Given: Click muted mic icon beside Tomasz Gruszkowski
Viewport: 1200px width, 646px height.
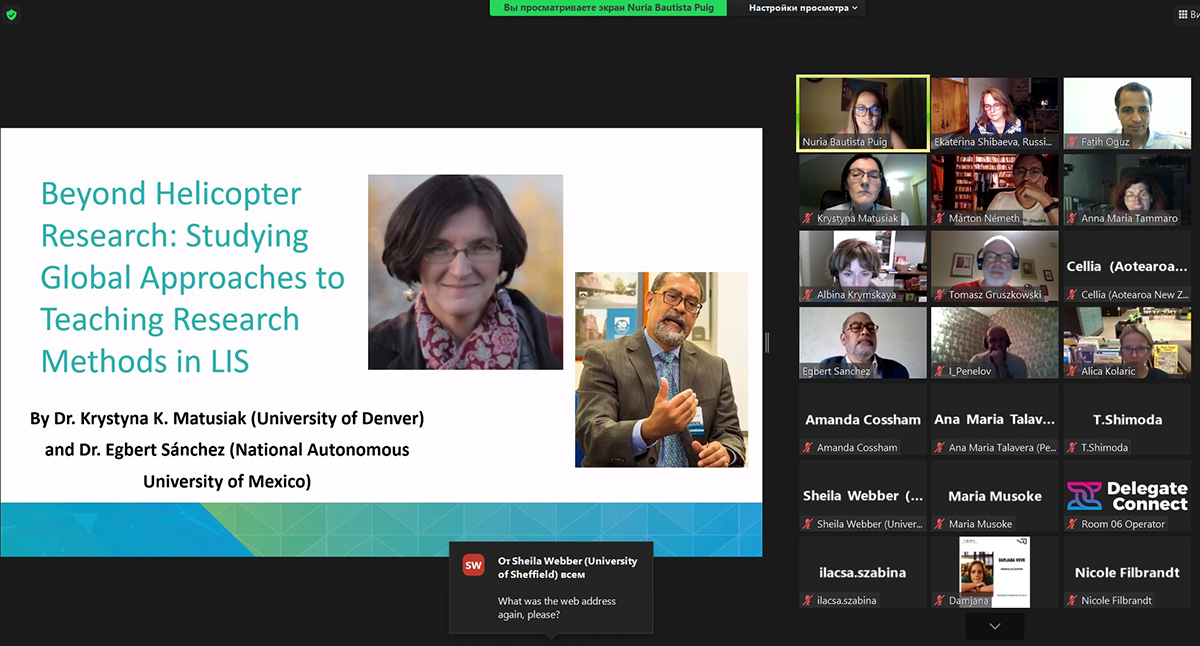Looking at the screenshot, I should point(940,295).
